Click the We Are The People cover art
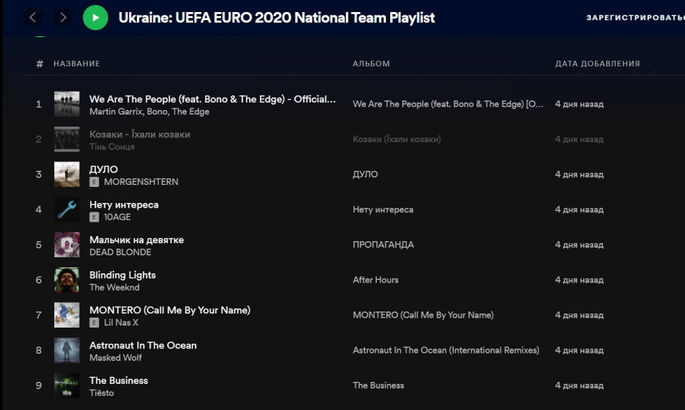Screen dimensions: 685x410 click(67, 104)
